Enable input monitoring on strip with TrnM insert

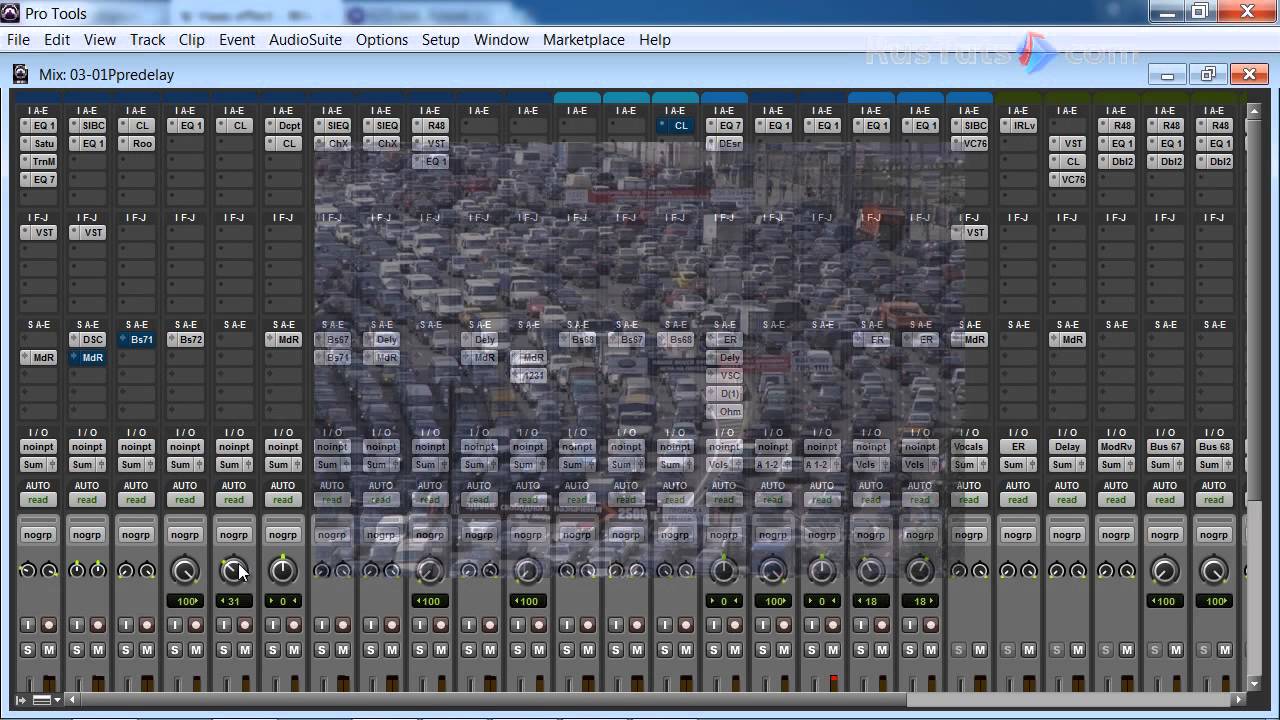click(x=28, y=625)
